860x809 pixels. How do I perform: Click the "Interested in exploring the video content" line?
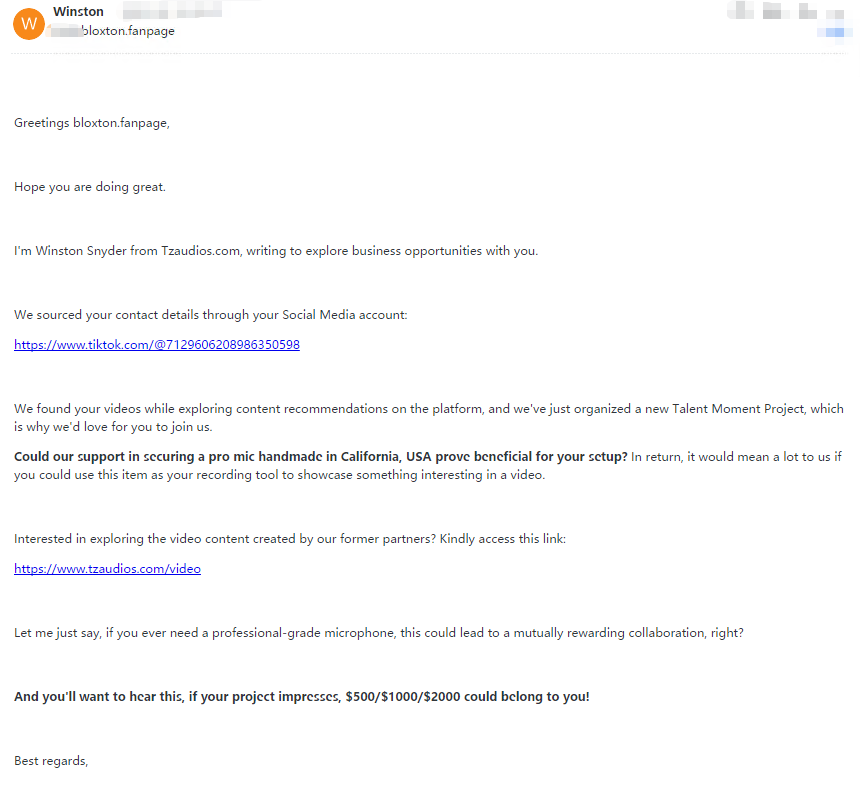coord(290,539)
